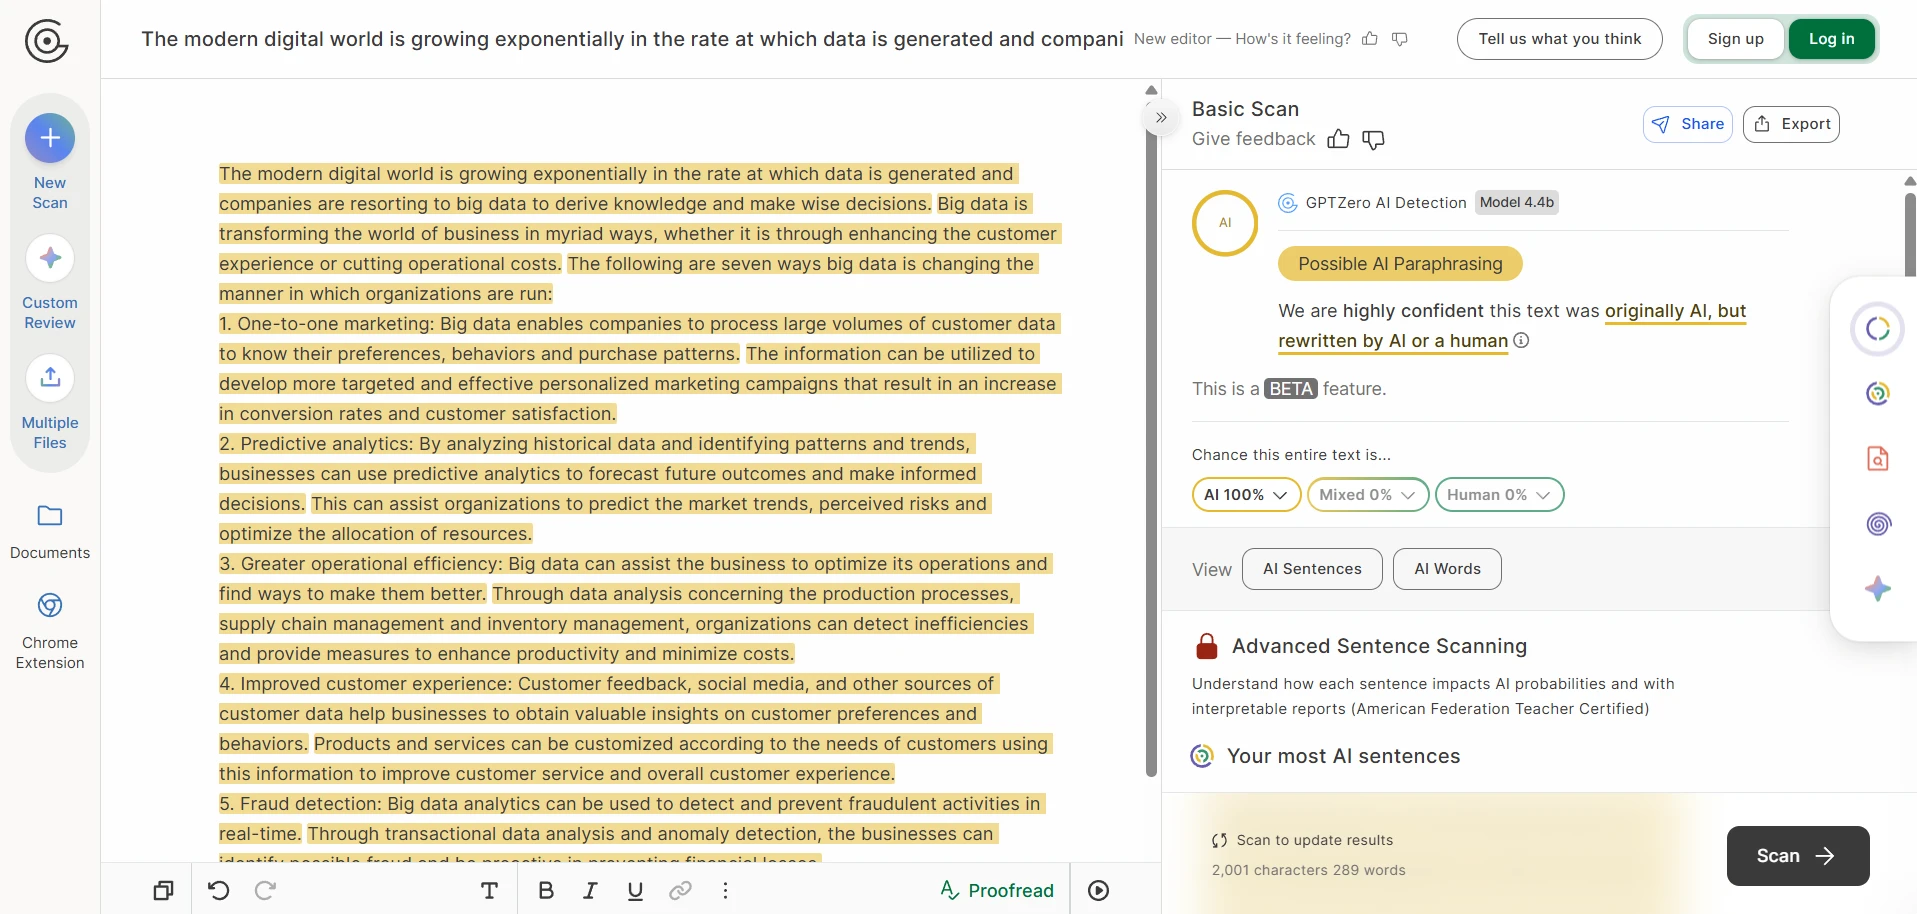Undo the last edit
This screenshot has width=1917, height=914.
(219, 890)
